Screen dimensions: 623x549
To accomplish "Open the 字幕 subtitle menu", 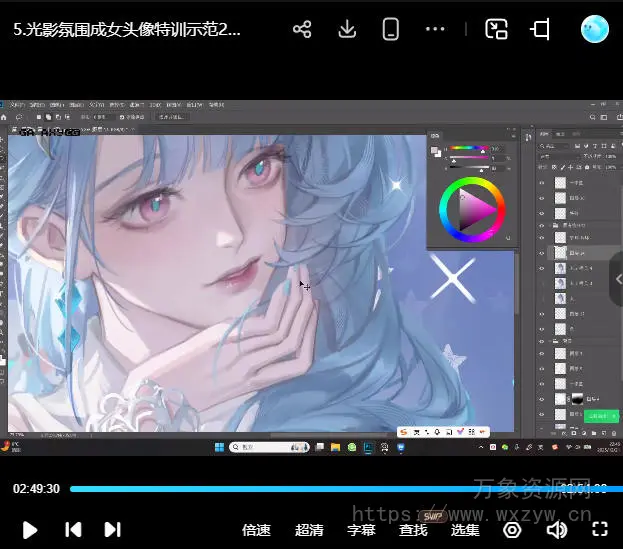I will tap(361, 530).
